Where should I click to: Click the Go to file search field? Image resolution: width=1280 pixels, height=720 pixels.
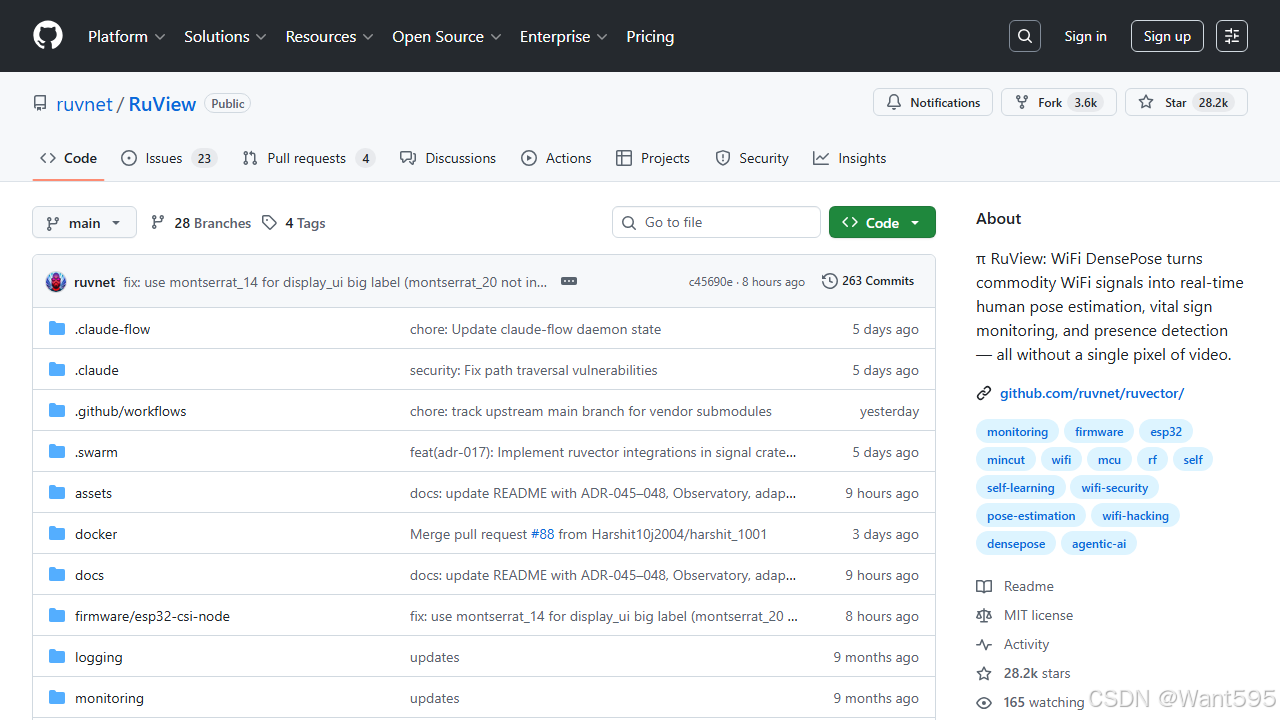[716, 222]
